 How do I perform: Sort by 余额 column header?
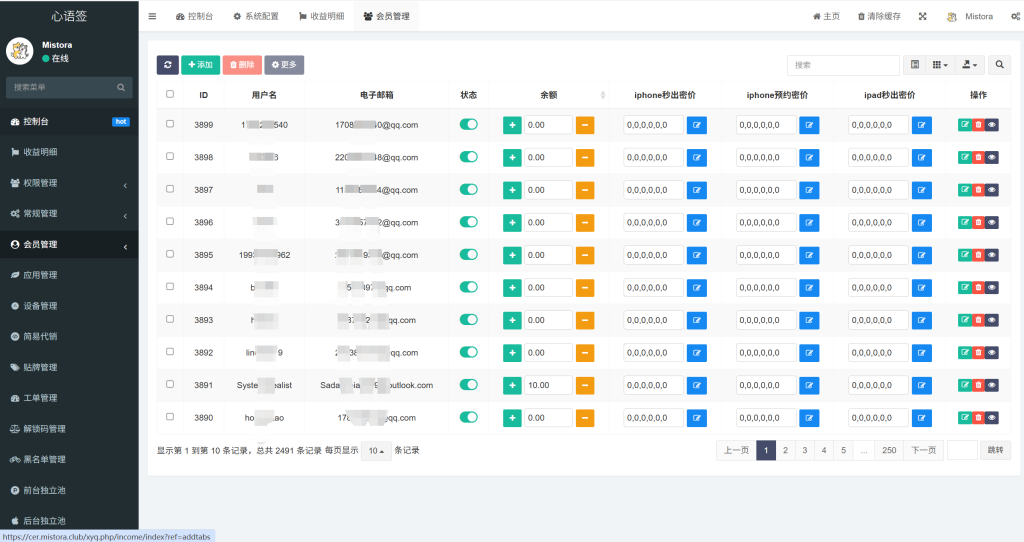(x=549, y=95)
